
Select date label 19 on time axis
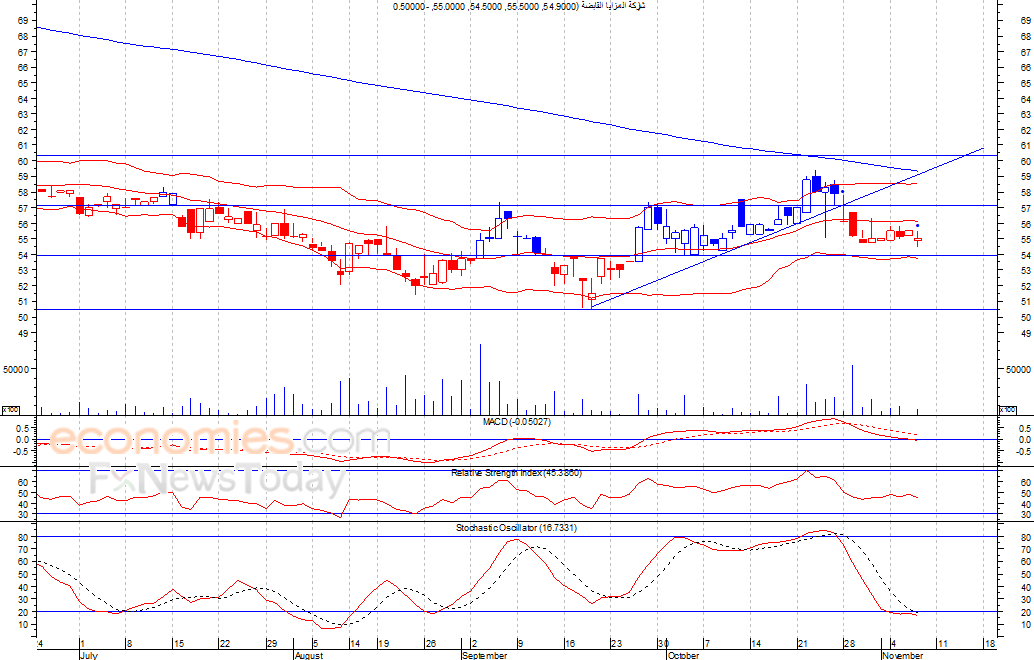click(384, 644)
